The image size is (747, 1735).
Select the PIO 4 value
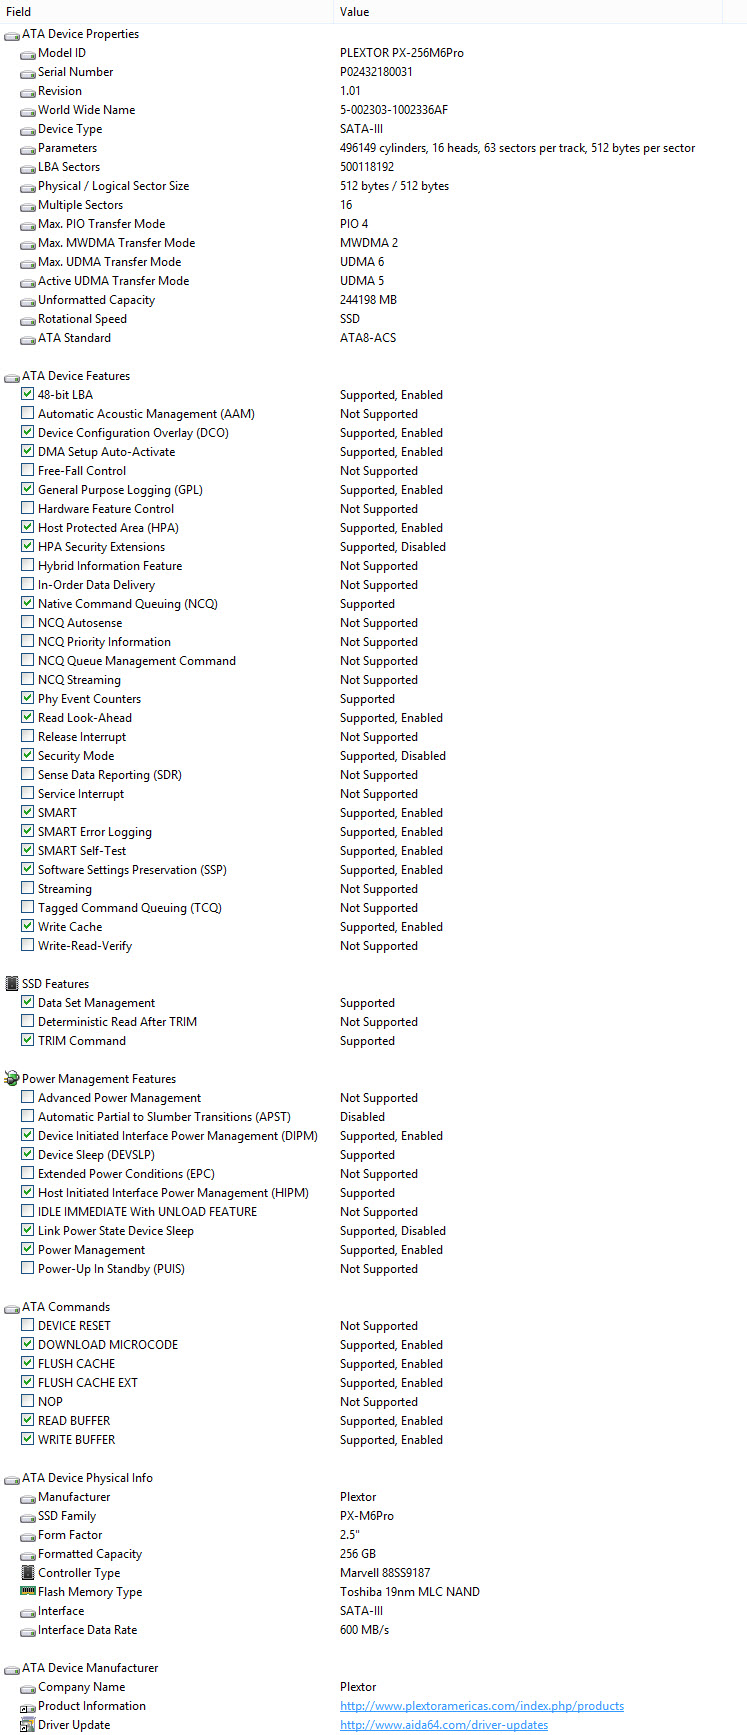point(354,224)
